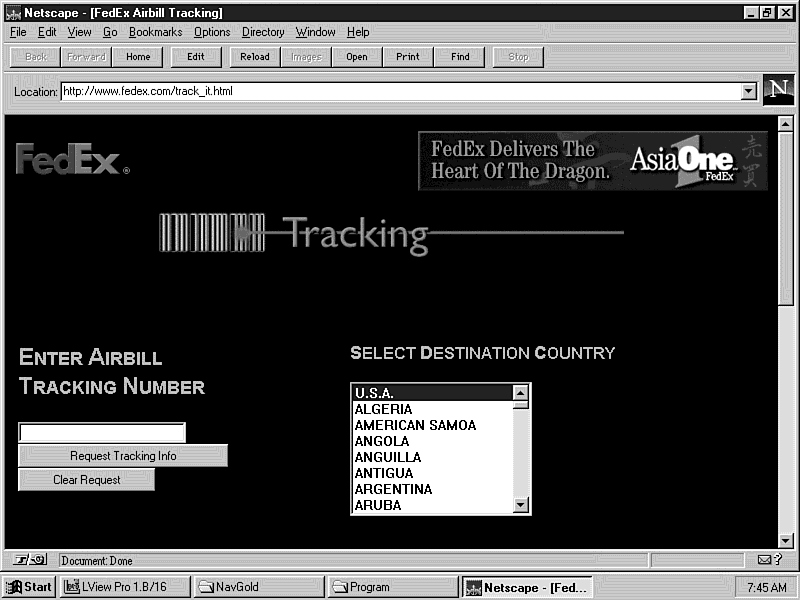
Task: Open the Directory menu
Action: pos(263,32)
